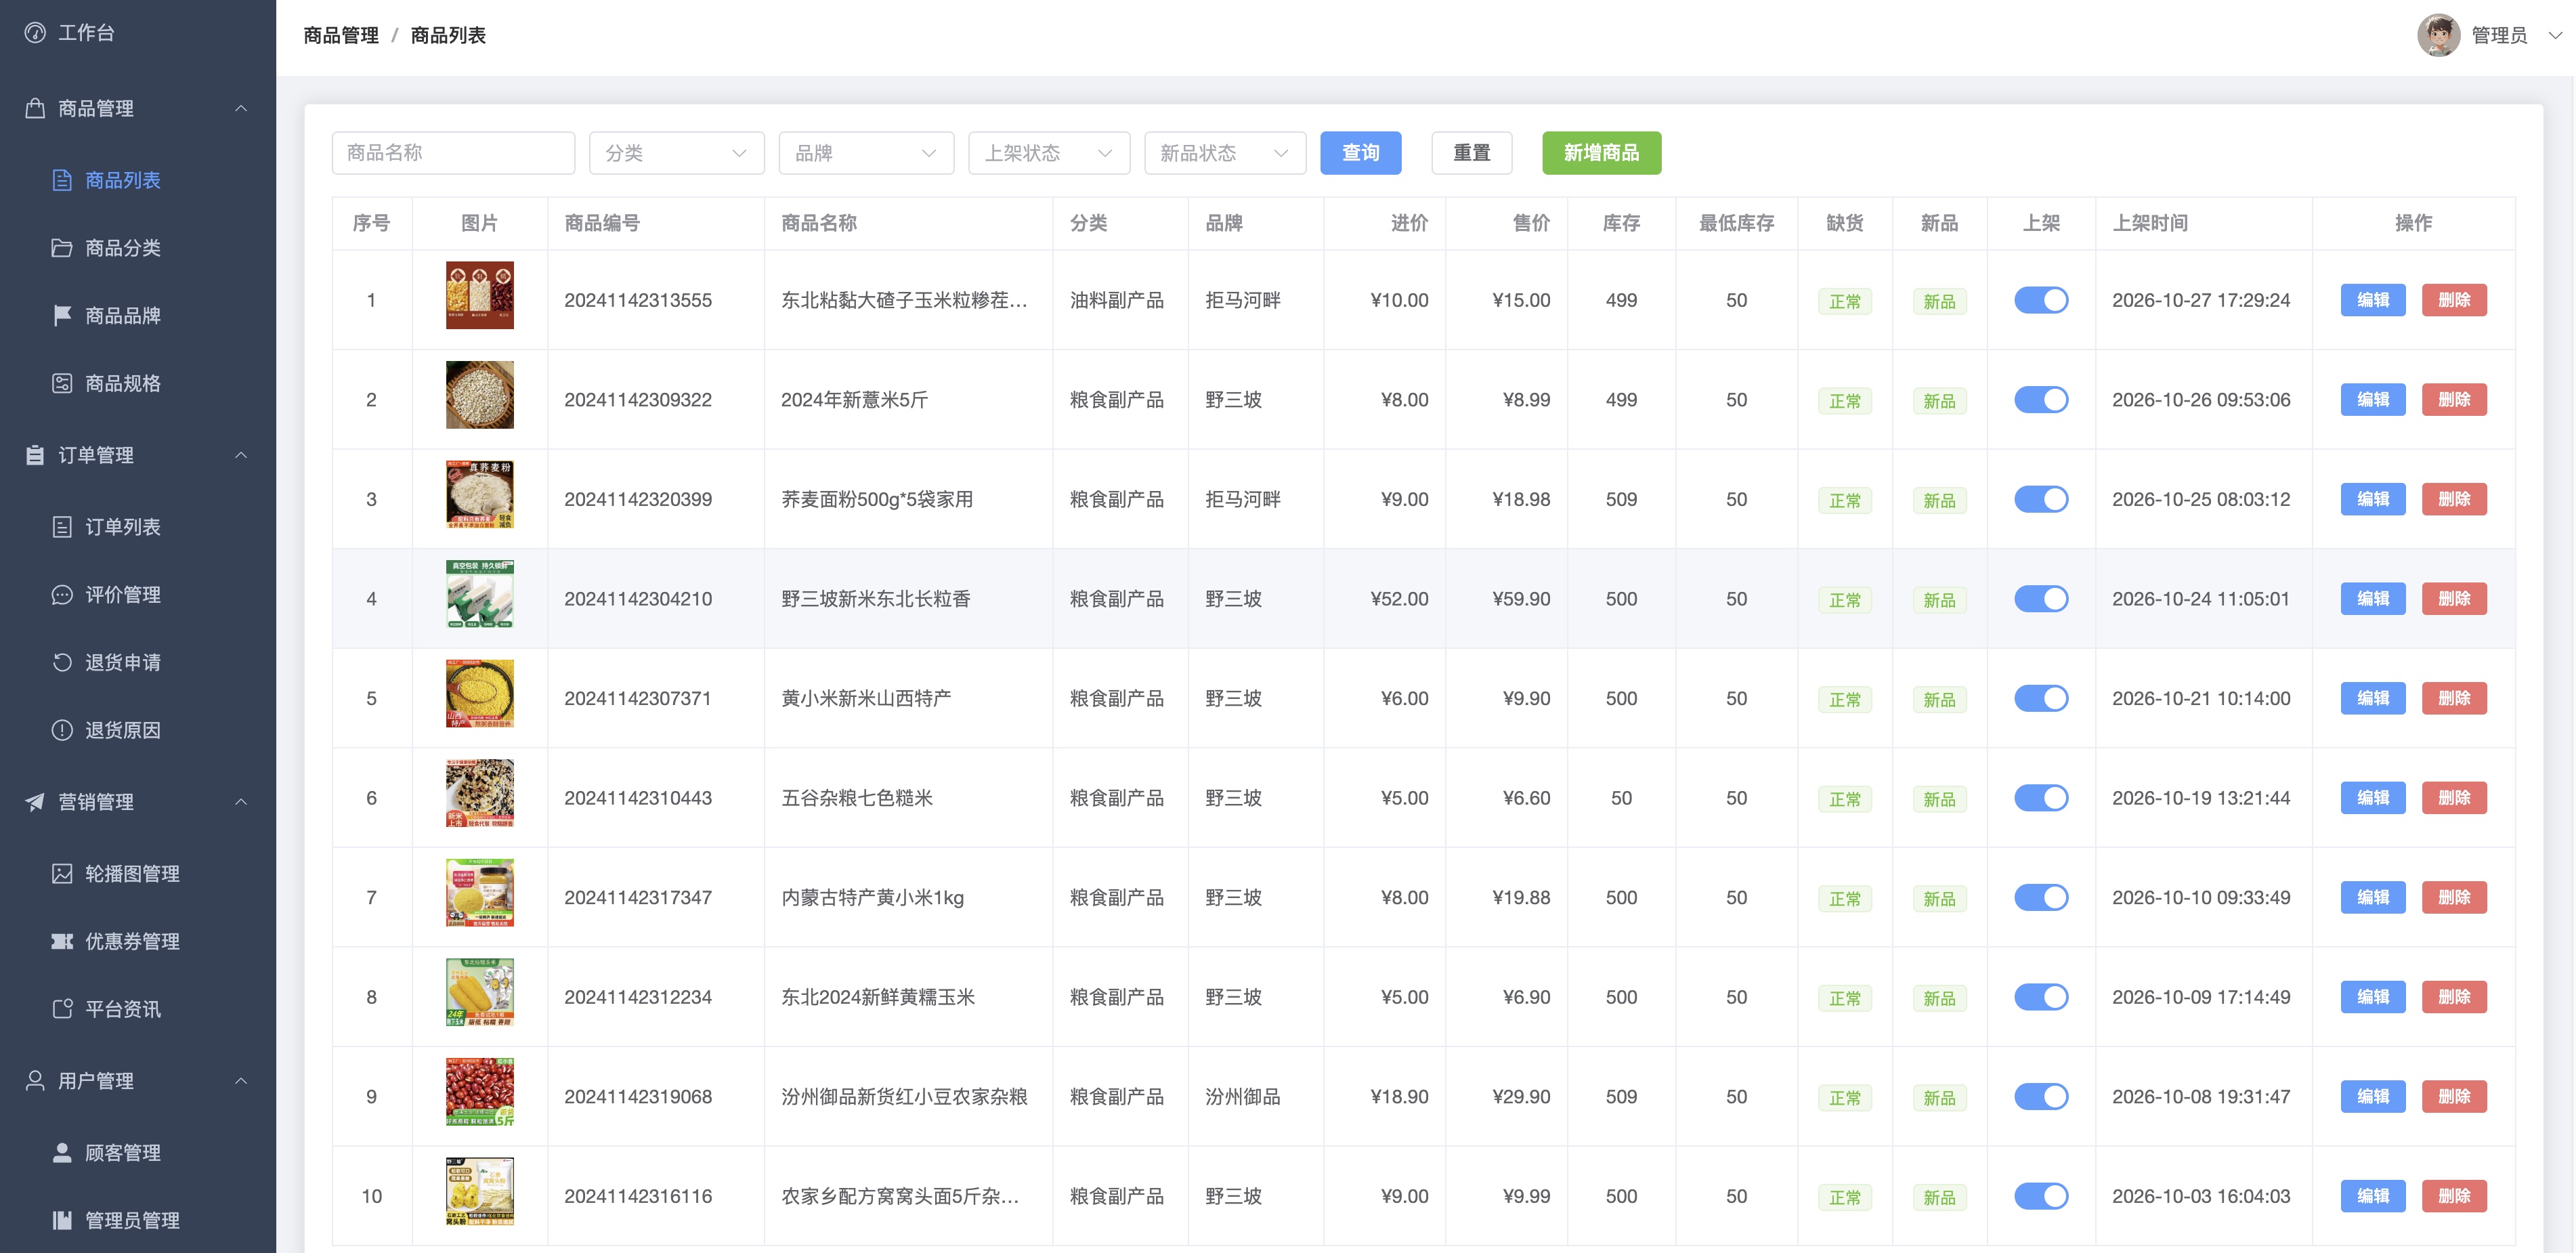Open 订单列表 menu item
Image resolution: width=2576 pixels, height=1253 pixels.
click(x=138, y=527)
